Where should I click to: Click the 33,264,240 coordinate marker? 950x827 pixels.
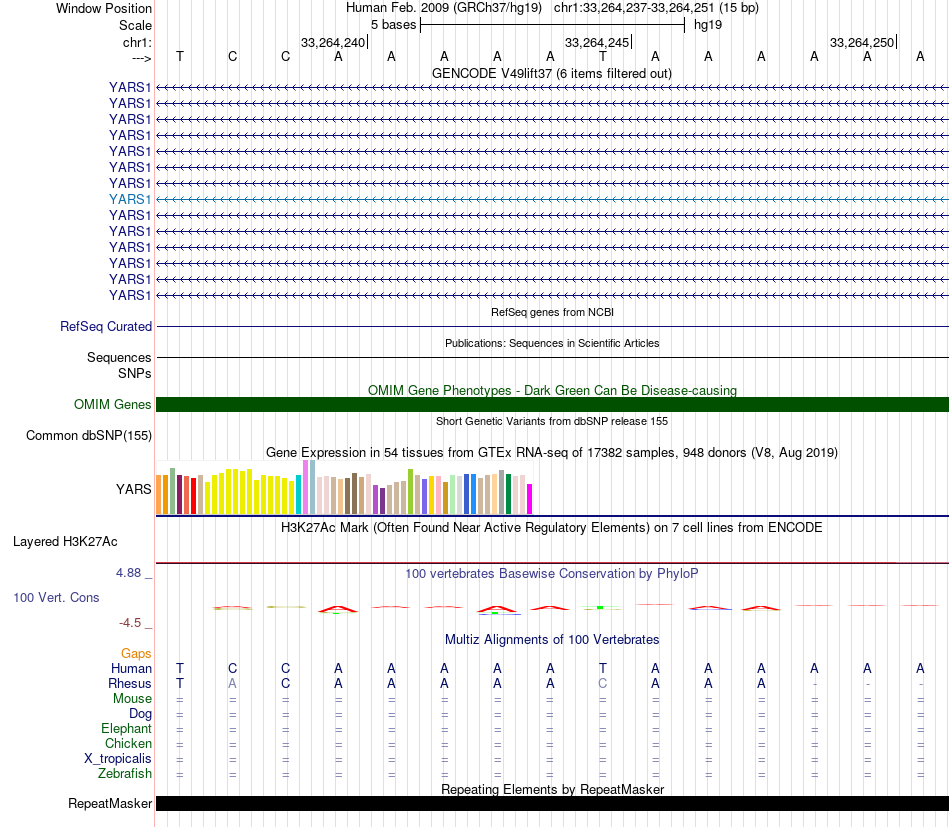(333, 42)
